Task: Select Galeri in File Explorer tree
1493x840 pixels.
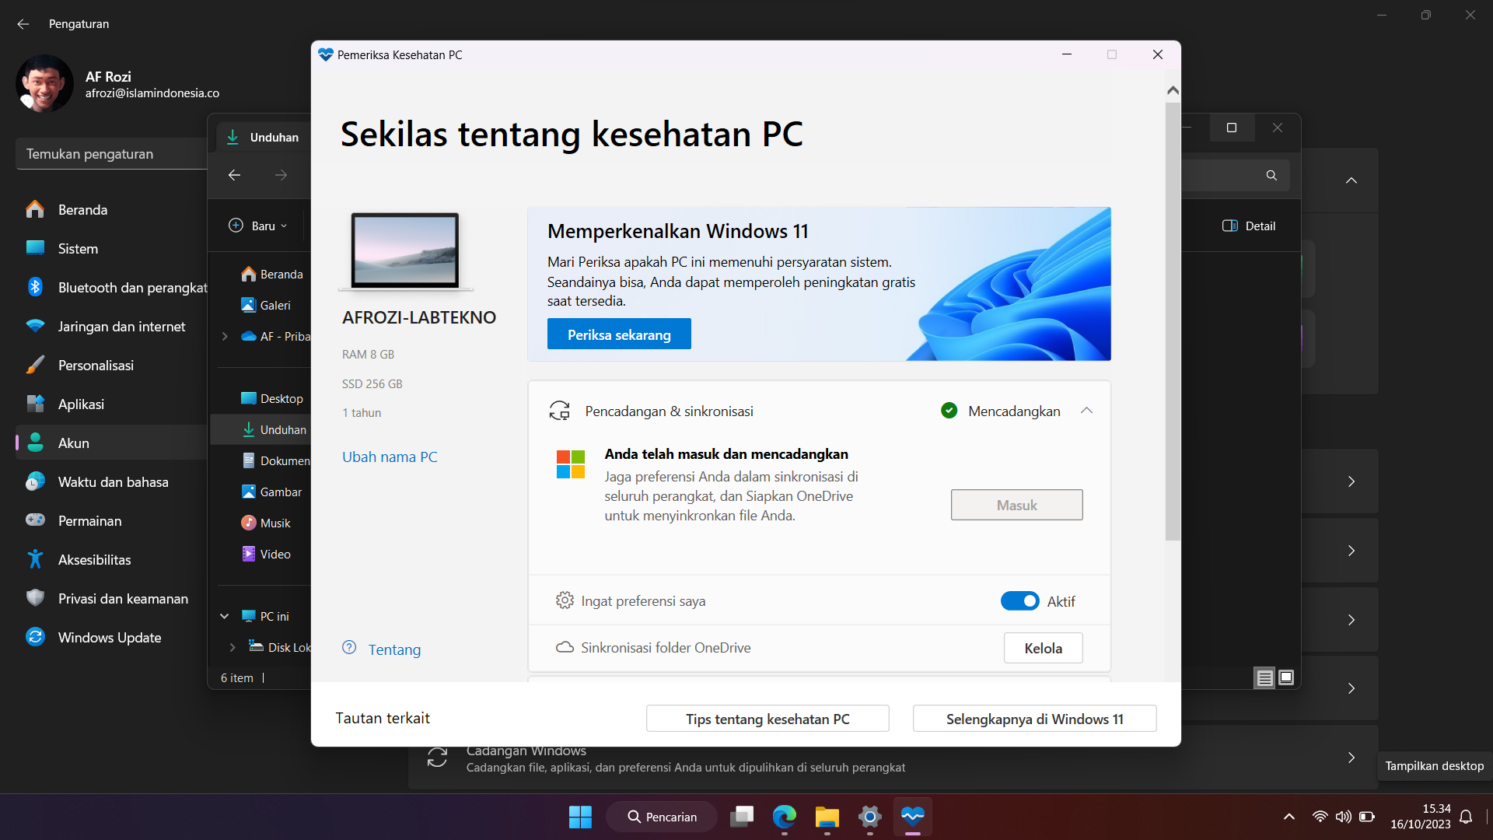Action: pos(266,305)
